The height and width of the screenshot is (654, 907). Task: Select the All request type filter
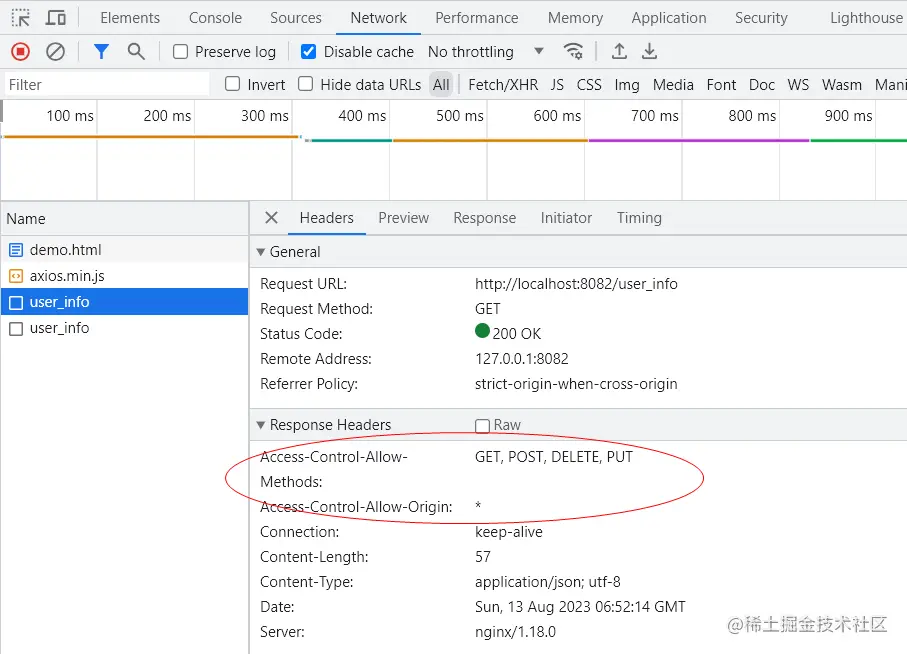pyautogui.click(x=441, y=85)
